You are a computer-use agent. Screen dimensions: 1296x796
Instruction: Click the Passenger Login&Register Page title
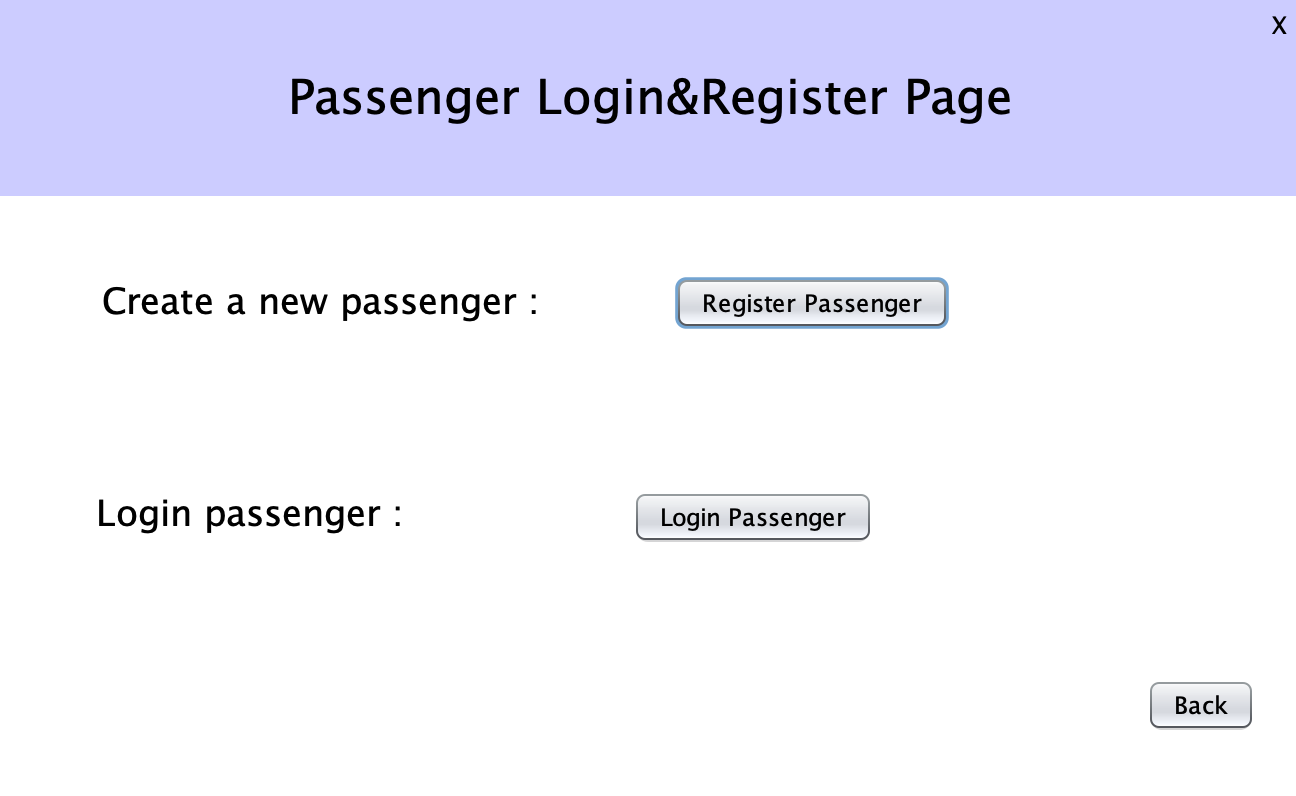coord(649,97)
